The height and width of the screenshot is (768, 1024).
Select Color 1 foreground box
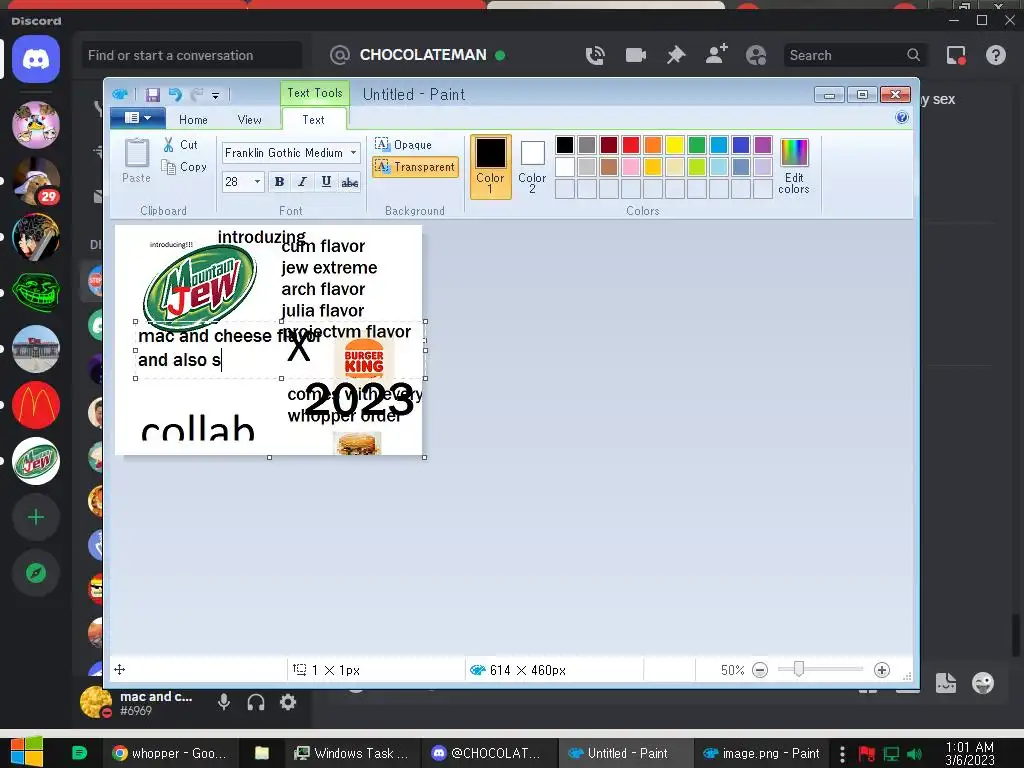point(490,167)
